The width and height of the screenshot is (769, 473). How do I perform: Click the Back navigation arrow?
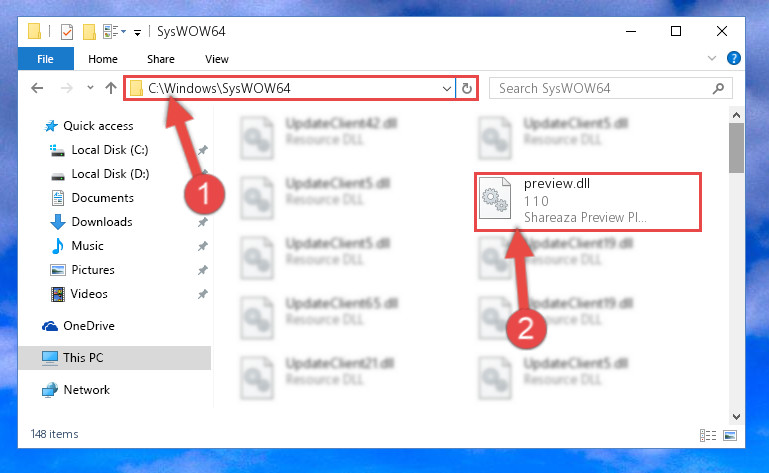point(37,88)
